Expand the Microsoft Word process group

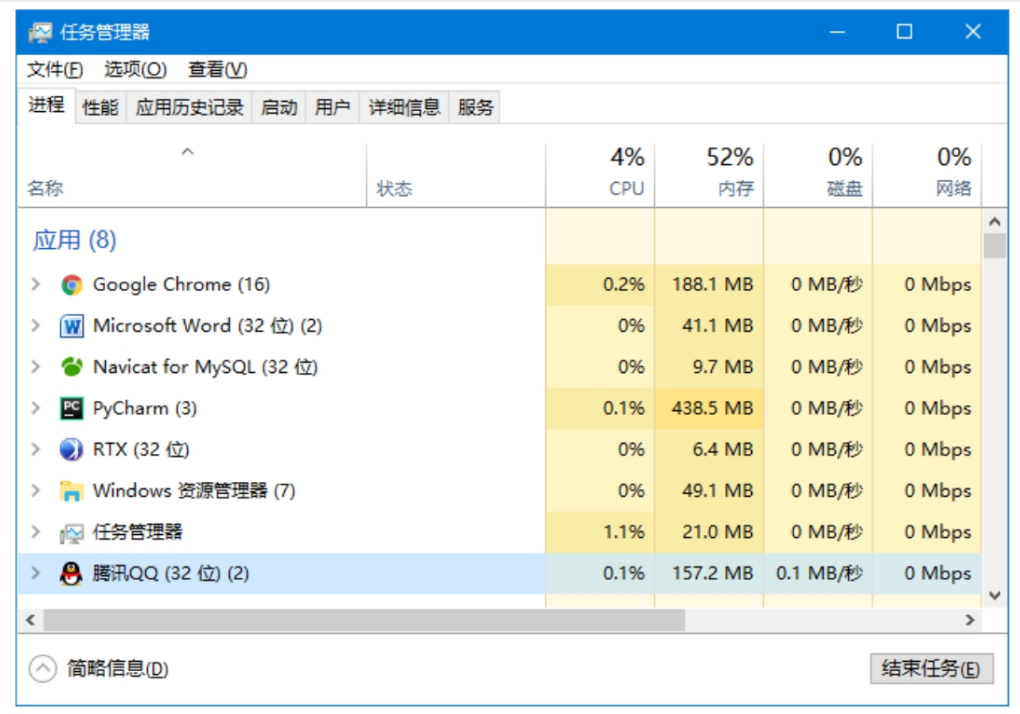[x=36, y=326]
